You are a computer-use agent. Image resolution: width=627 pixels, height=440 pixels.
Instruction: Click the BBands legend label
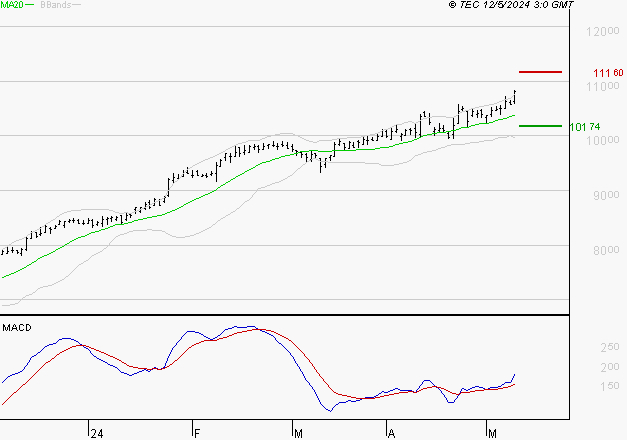pyautogui.click(x=56, y=5)
